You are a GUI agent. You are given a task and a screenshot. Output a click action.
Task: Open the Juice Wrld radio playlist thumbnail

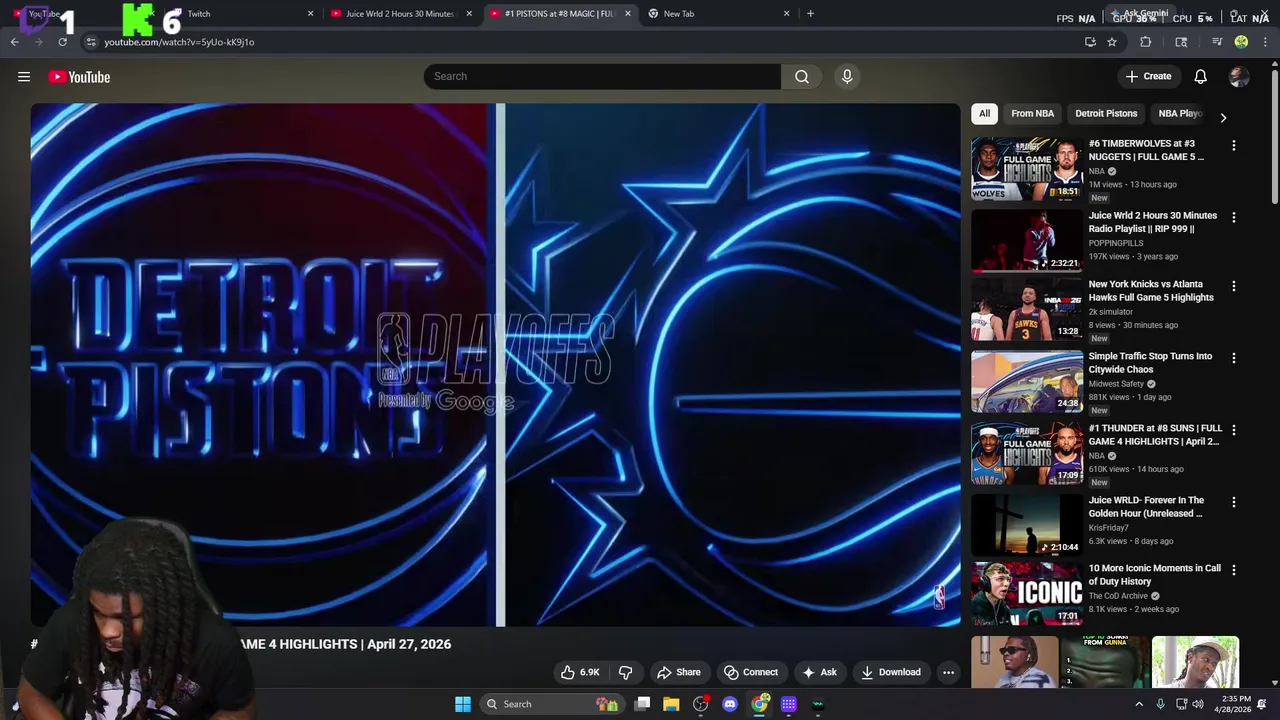tap(1027, 240)
